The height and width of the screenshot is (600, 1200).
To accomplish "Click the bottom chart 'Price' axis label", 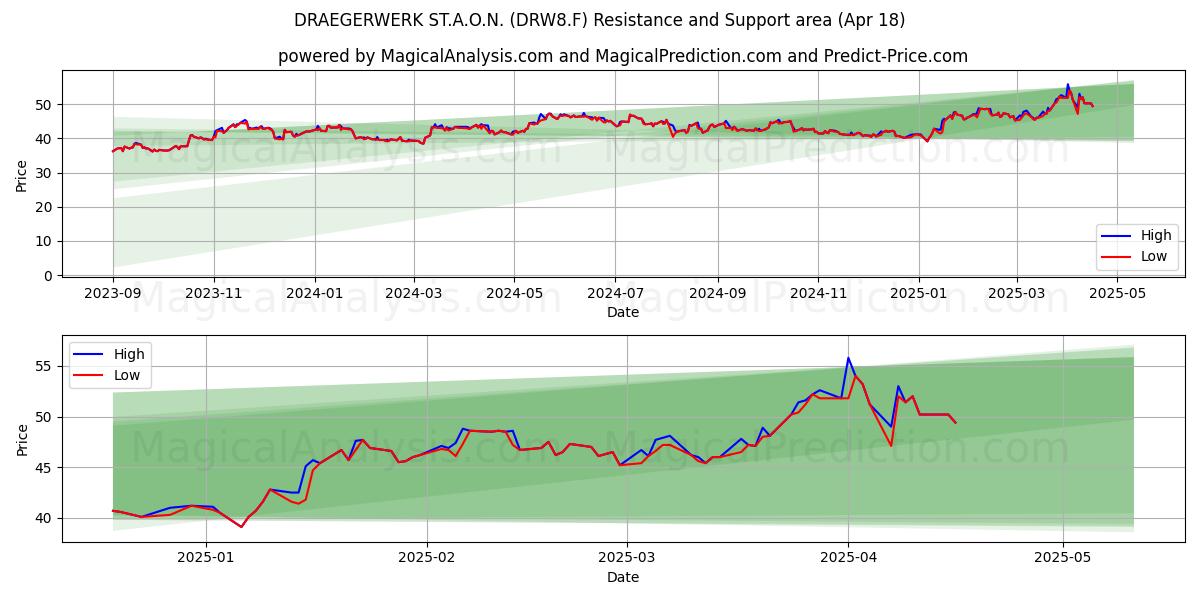I will [22, 439].
